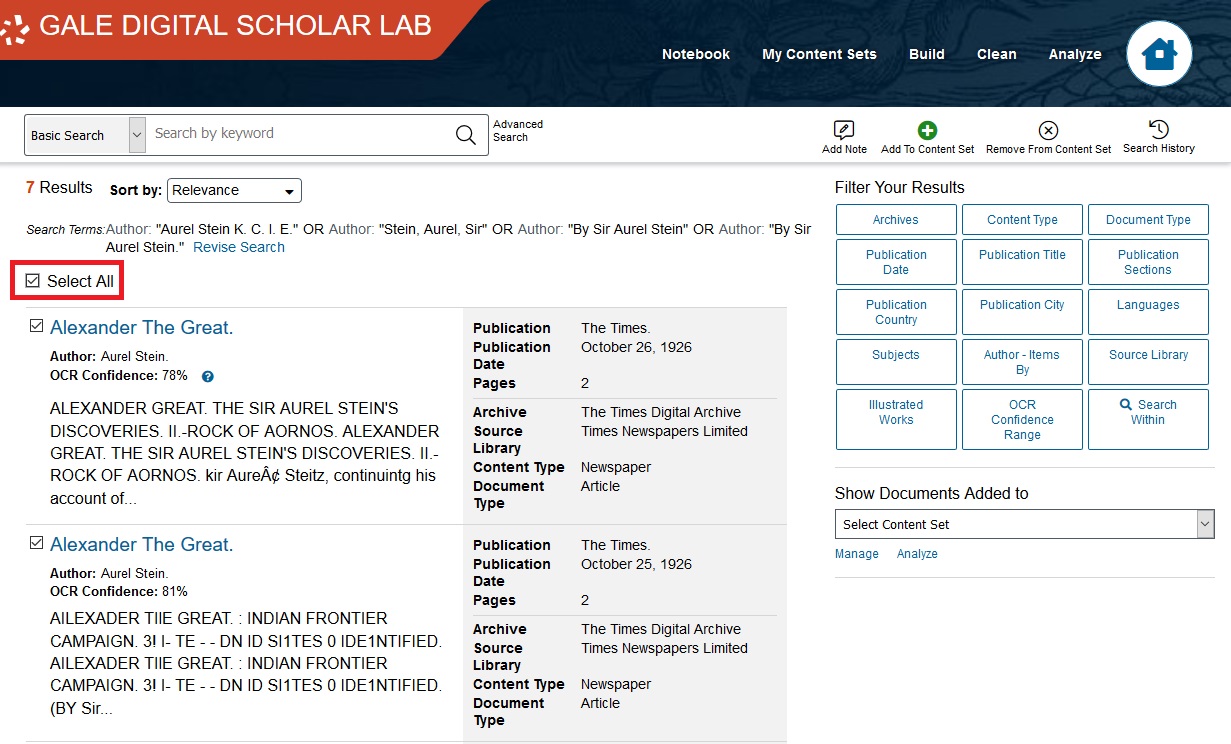Uncheck the second Alexander The Great result

click(x=36, y=541)
